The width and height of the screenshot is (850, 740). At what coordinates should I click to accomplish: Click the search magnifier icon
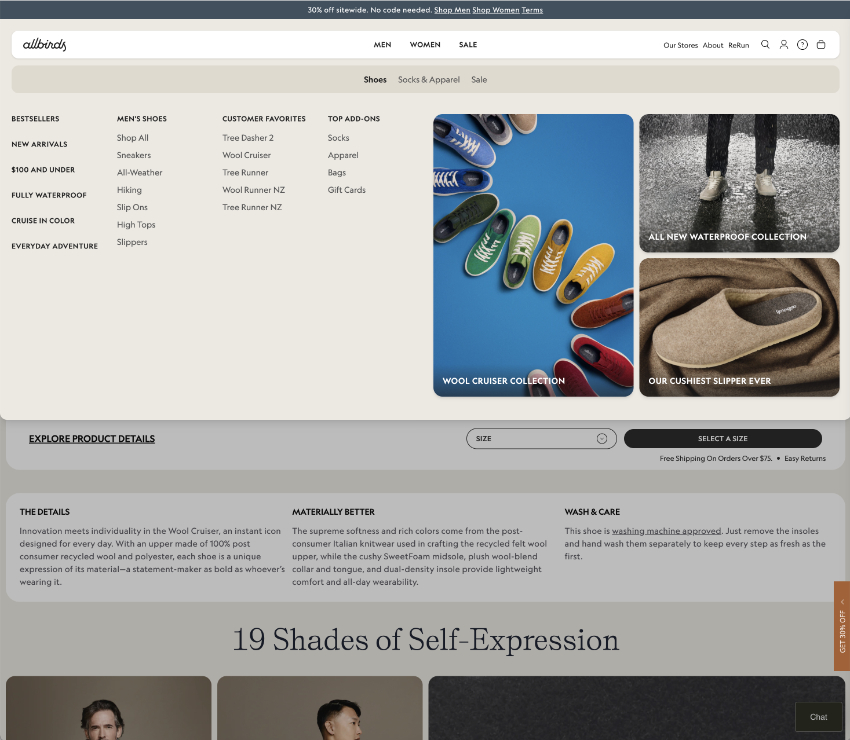(x=765, y=45)
